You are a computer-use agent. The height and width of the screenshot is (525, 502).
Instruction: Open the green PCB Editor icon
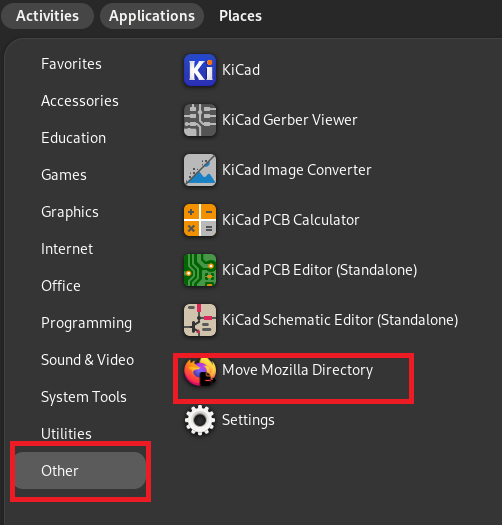pyautogui.click(x=200, y=270)
